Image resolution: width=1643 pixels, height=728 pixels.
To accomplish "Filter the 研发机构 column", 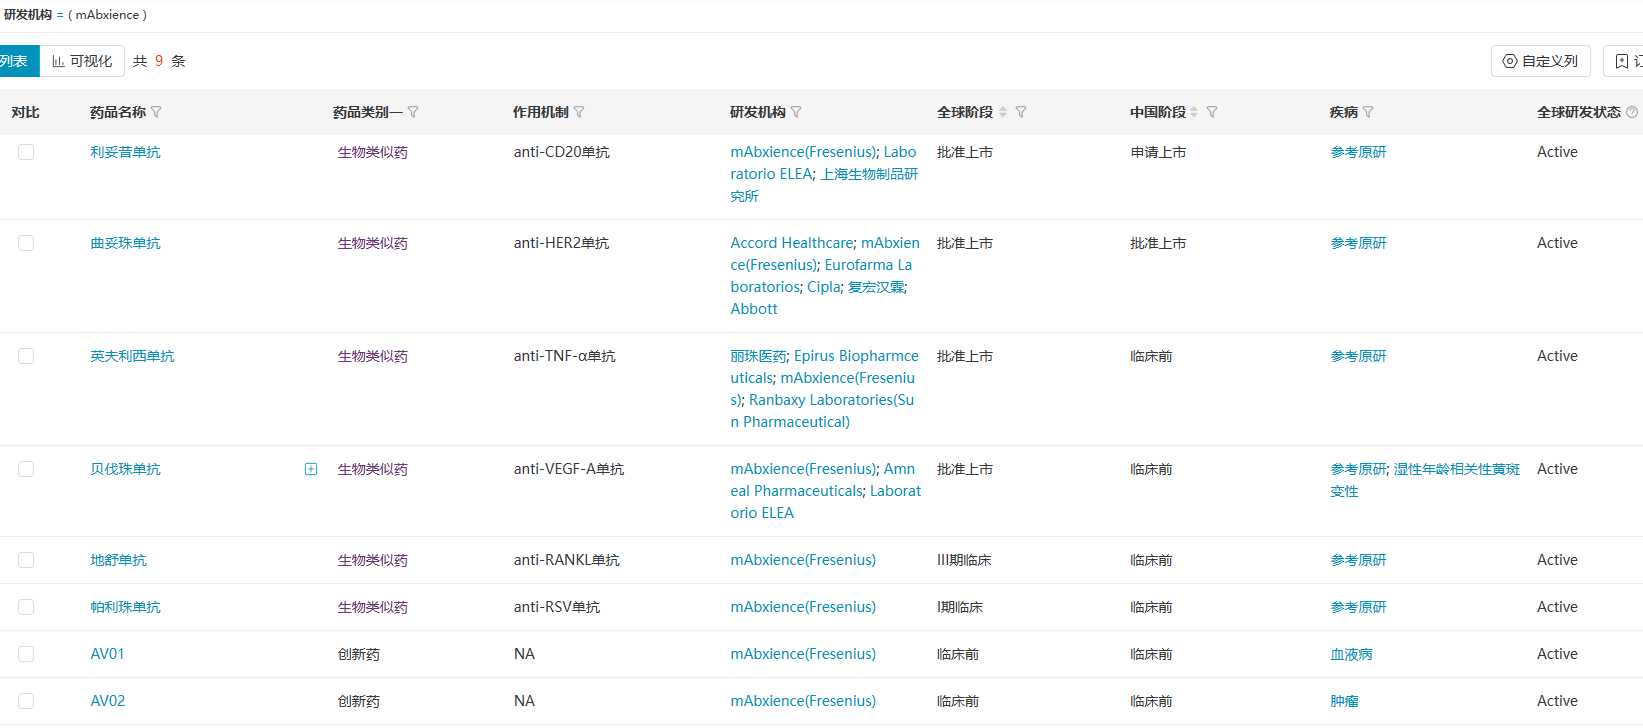I will 796,112.
